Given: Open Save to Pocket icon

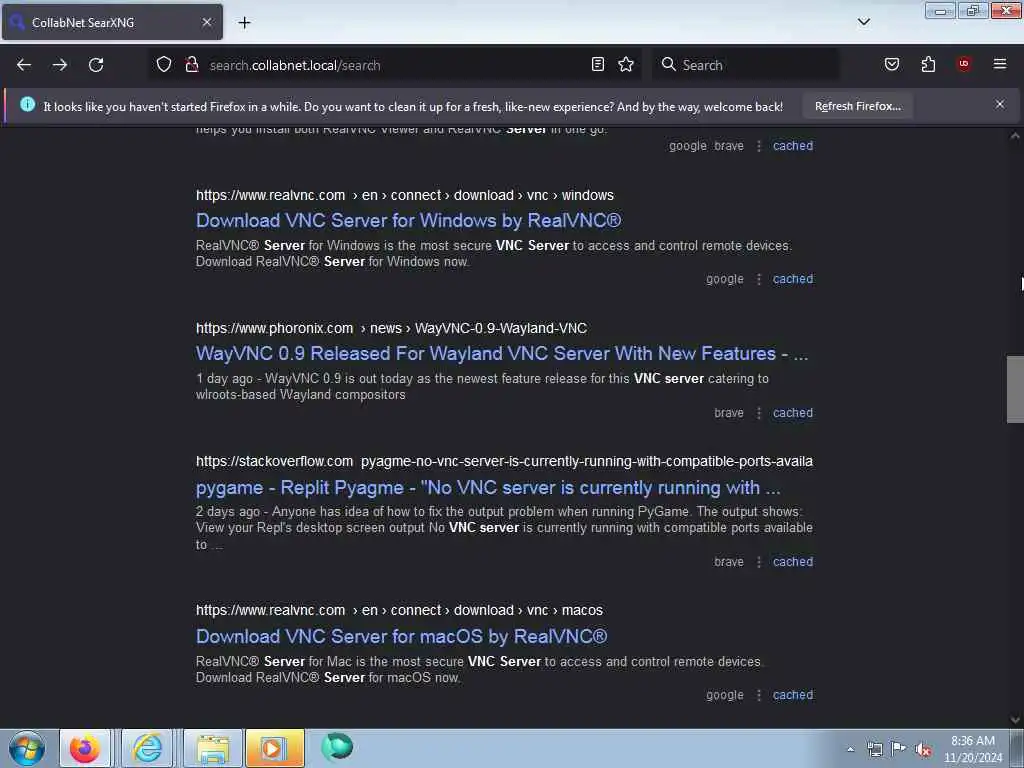Looking at the screenshot, I should point(892,64).
